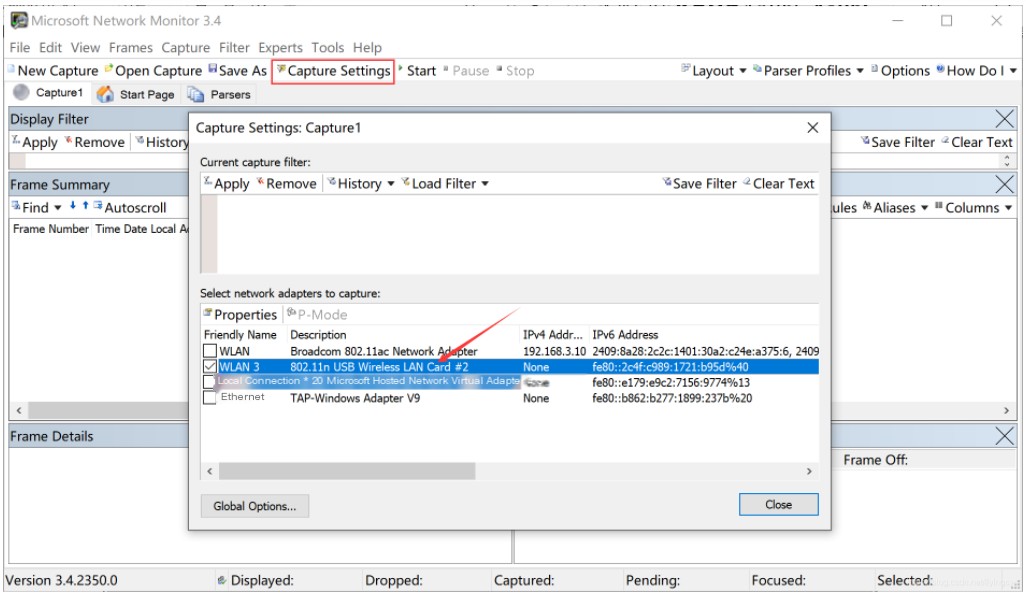Click the Close button in Capture Settings
Viewport: 1026px width, 597px height.
779,505
